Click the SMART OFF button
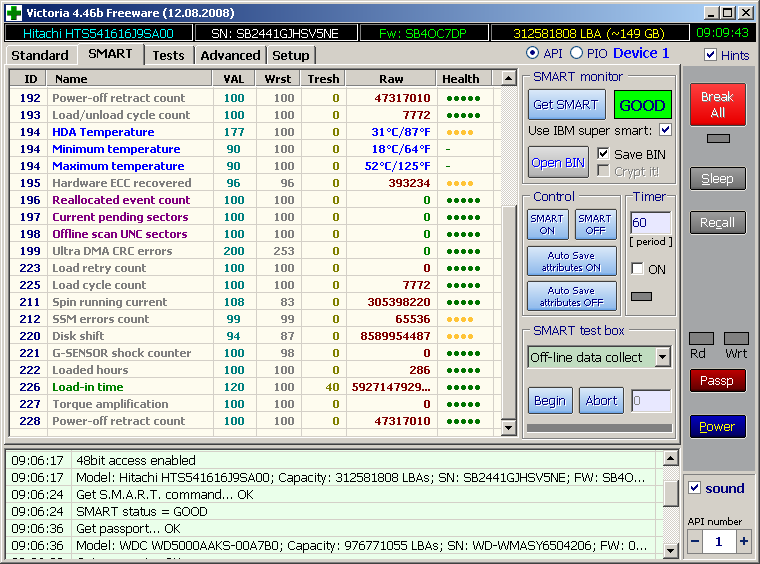Screen dimensions: 760x564 [595, 224]
